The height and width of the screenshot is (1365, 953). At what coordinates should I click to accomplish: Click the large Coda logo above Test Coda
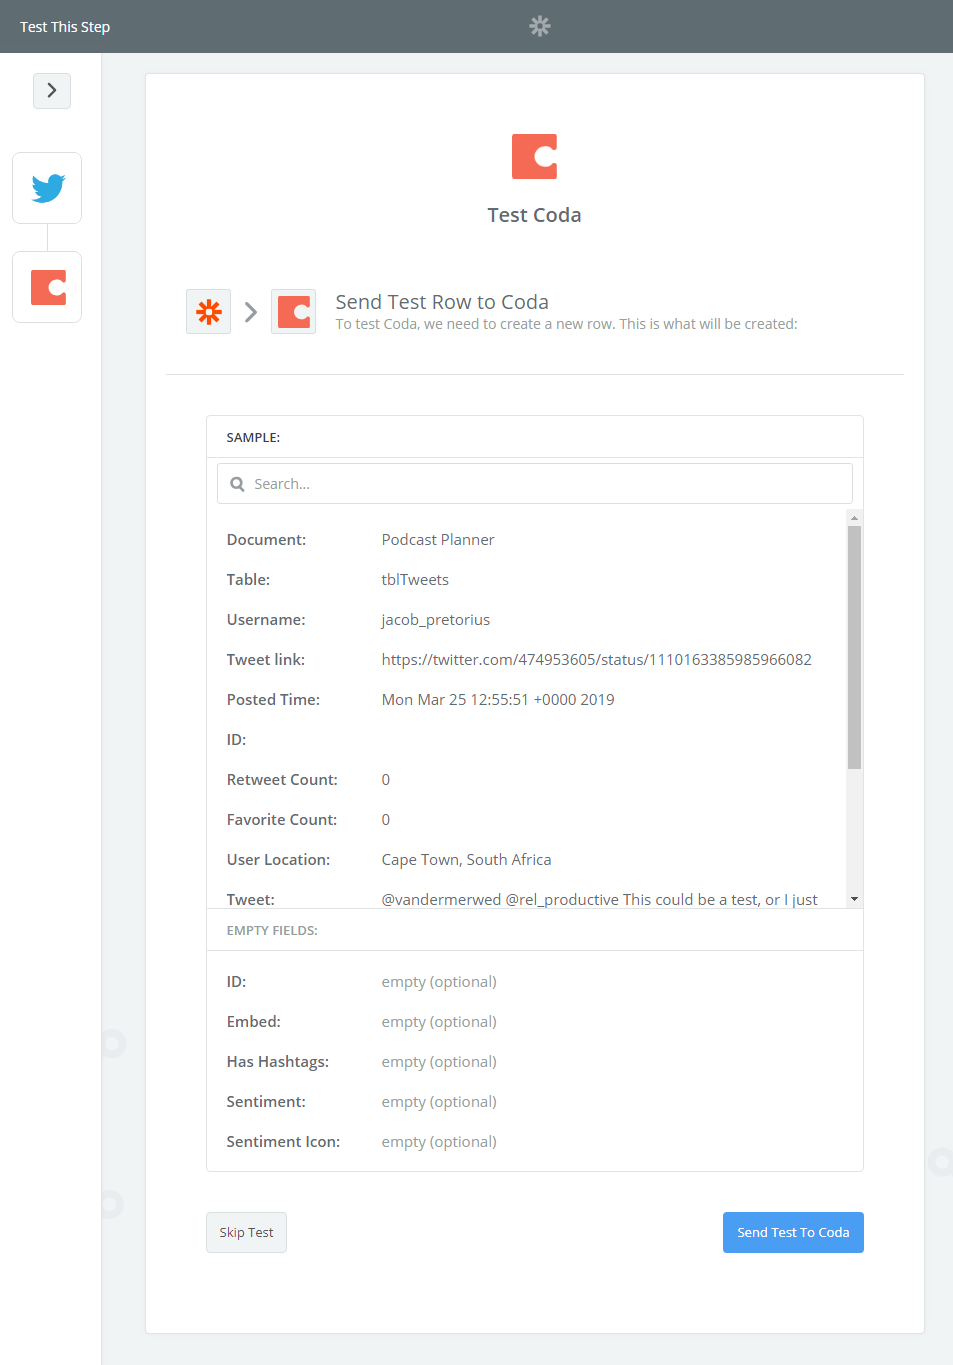534,157
